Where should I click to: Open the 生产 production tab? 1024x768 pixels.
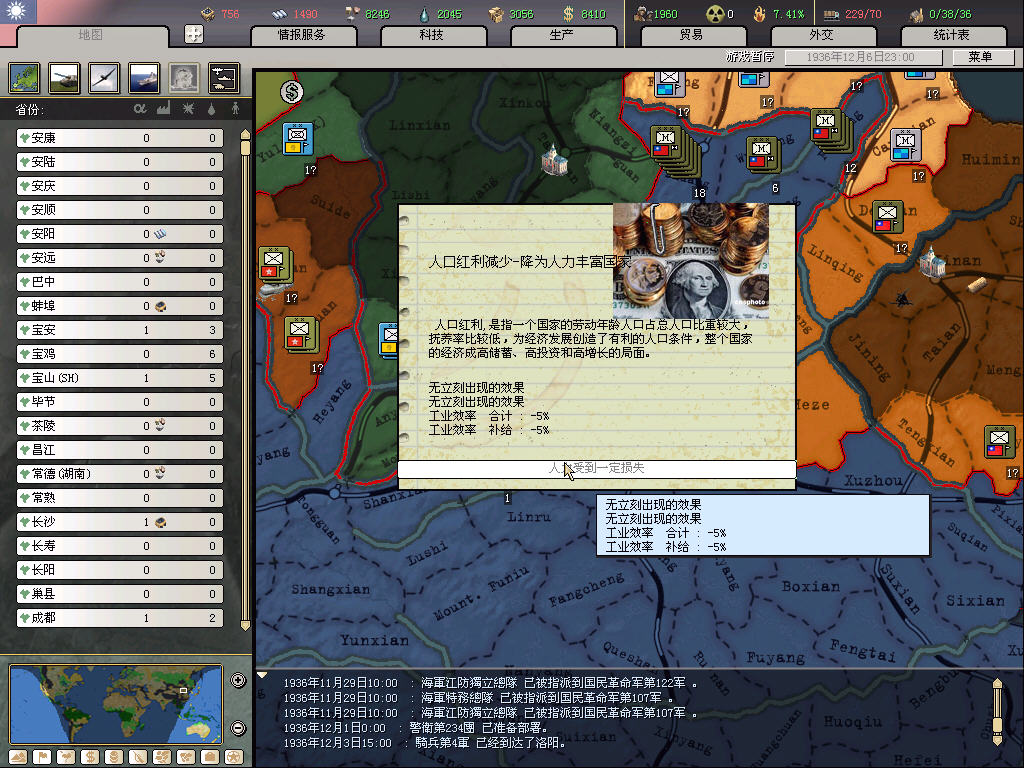pyautogui.click(x=562, y=35)
